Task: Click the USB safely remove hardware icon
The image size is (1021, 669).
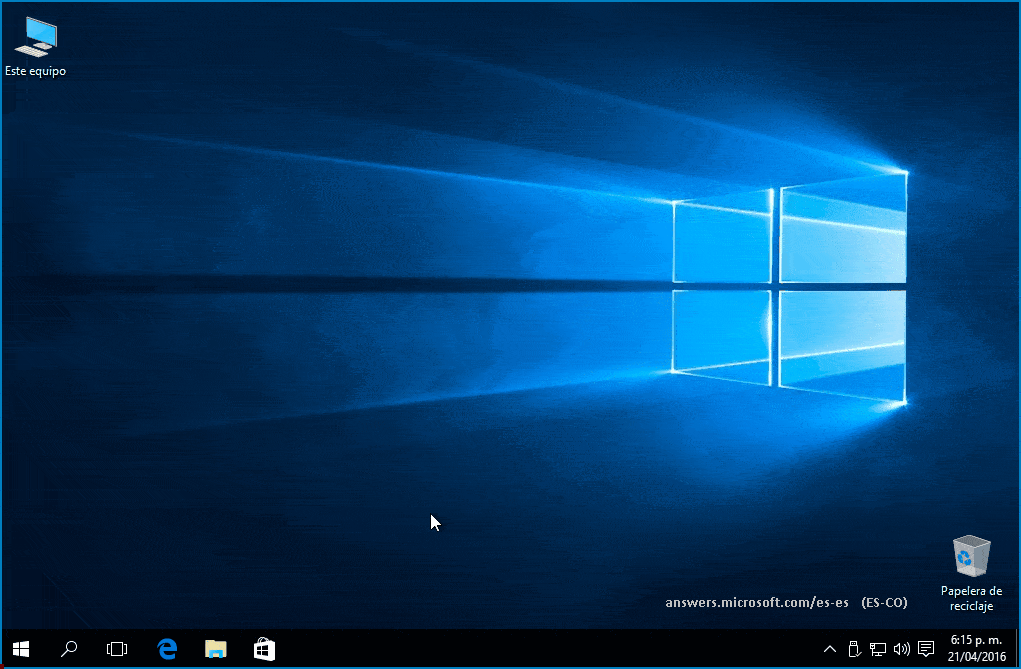Action: click(x=854, y=649)
